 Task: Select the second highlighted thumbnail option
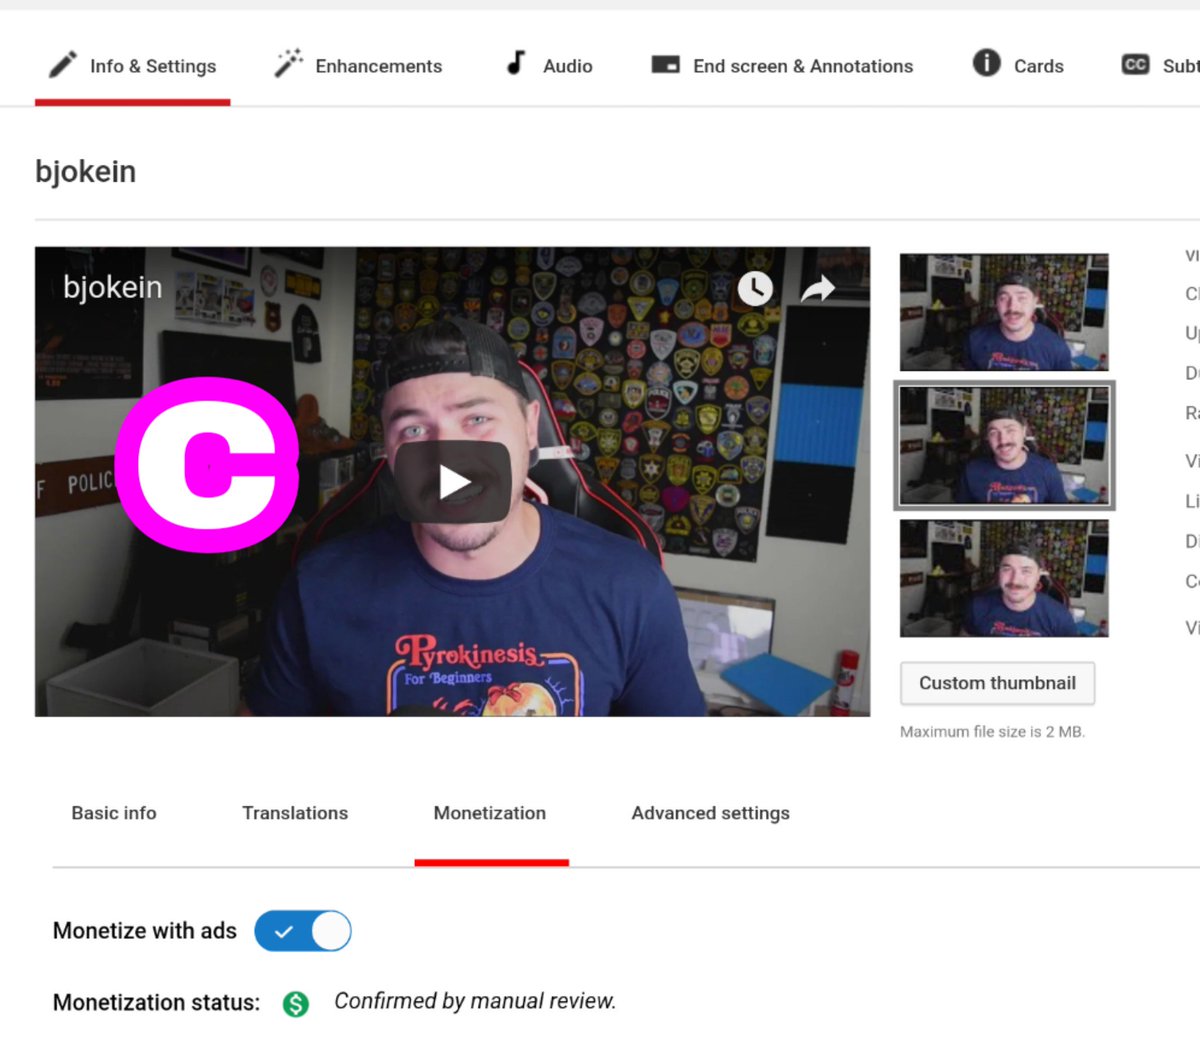point(1004,445)
